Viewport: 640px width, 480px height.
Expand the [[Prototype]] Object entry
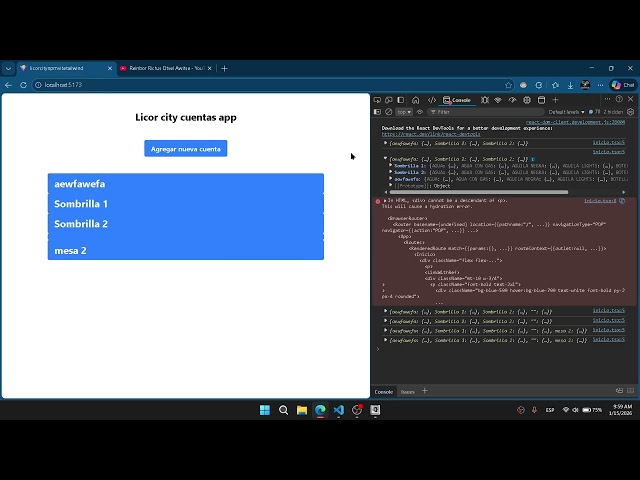[x=391, y=186]
